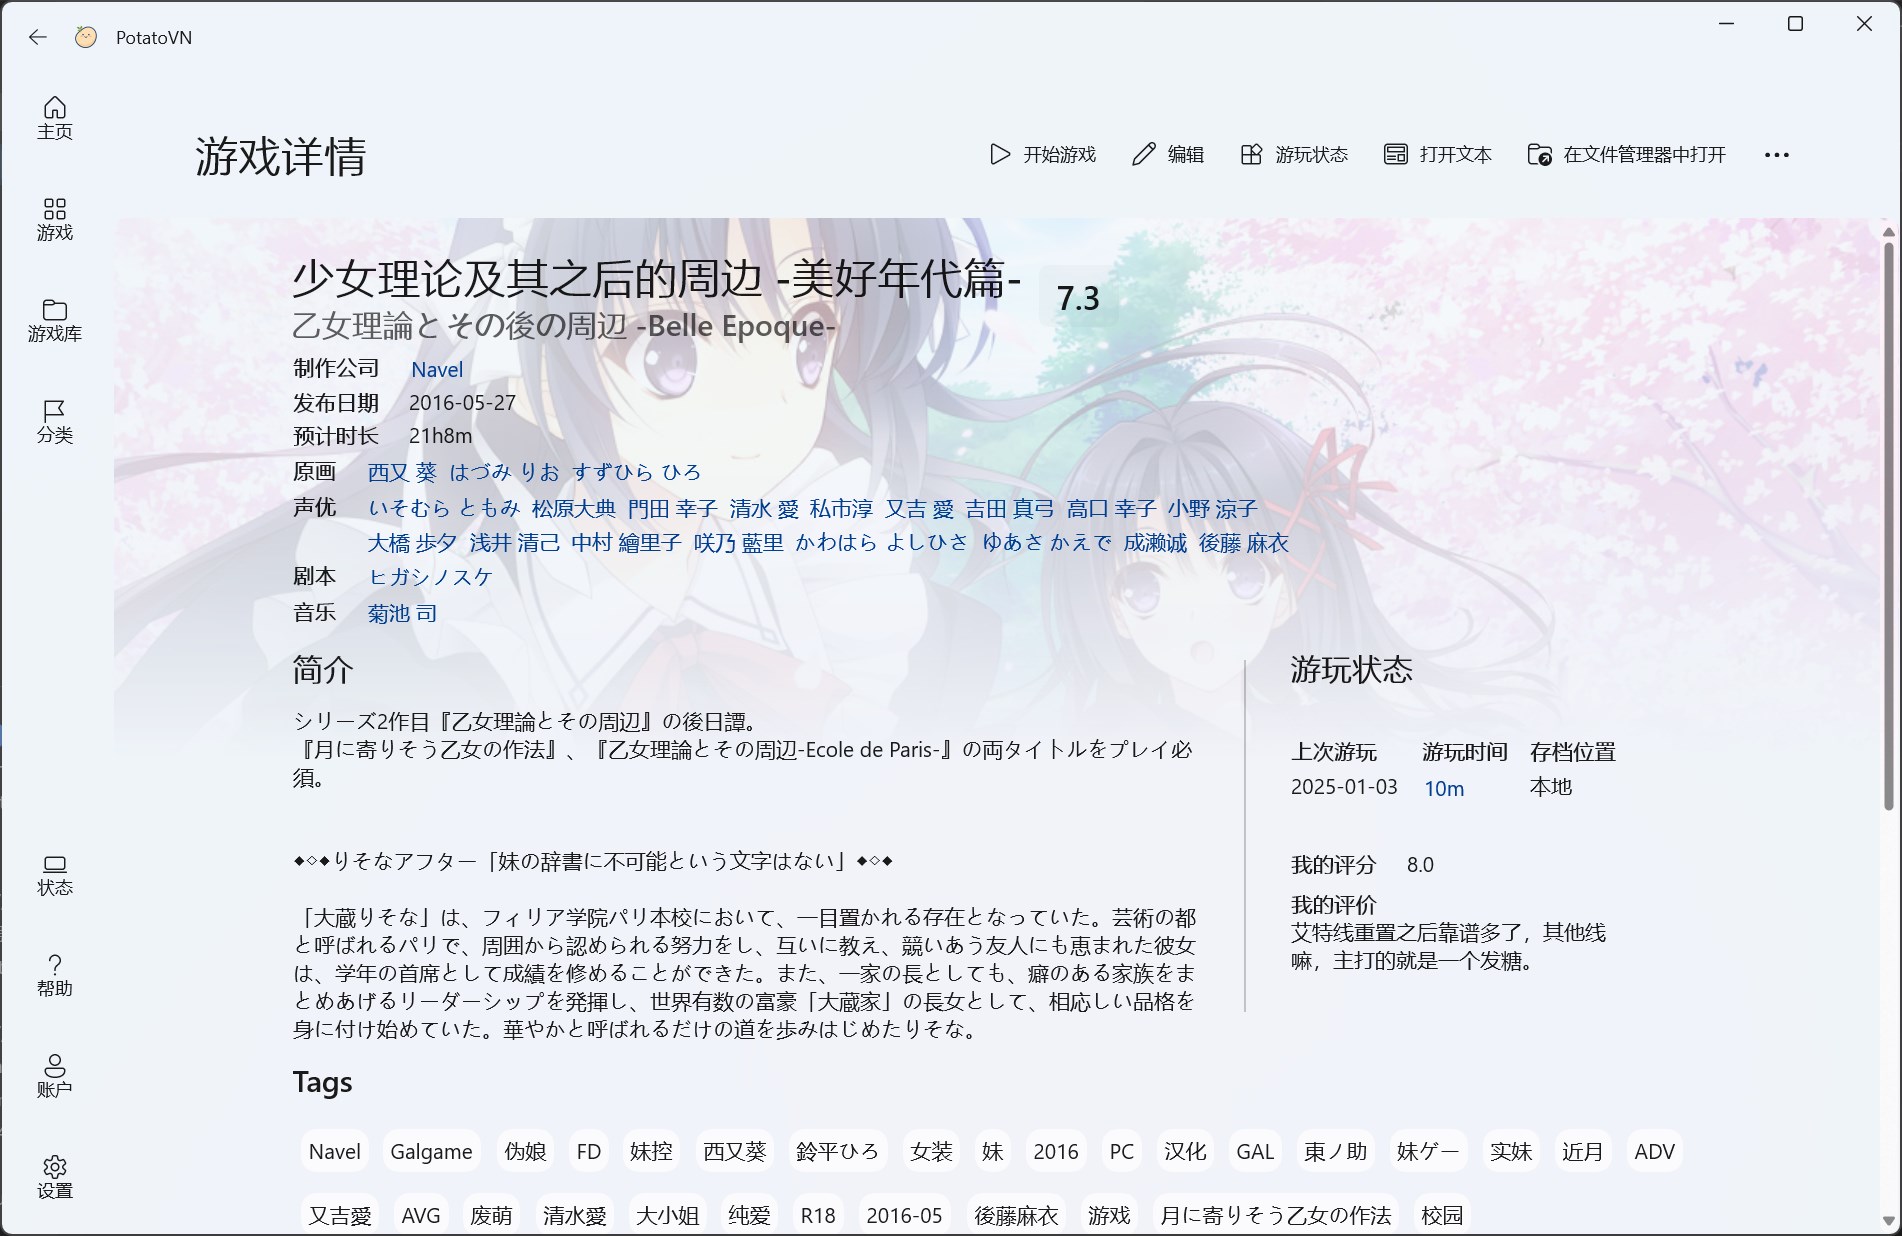Select the 汉化 tag

1185,1151
